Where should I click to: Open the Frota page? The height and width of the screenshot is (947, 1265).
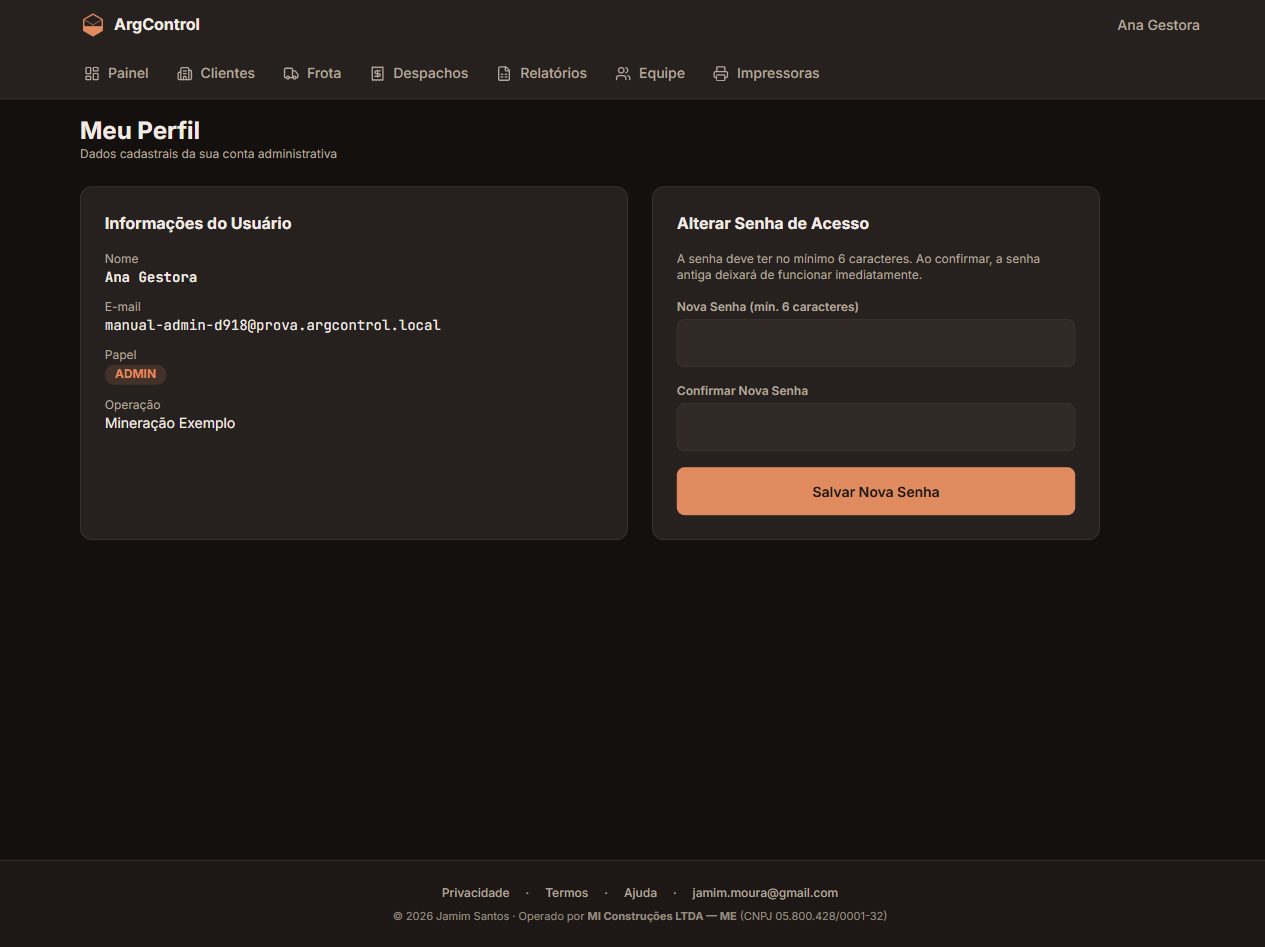click(312, 74)
